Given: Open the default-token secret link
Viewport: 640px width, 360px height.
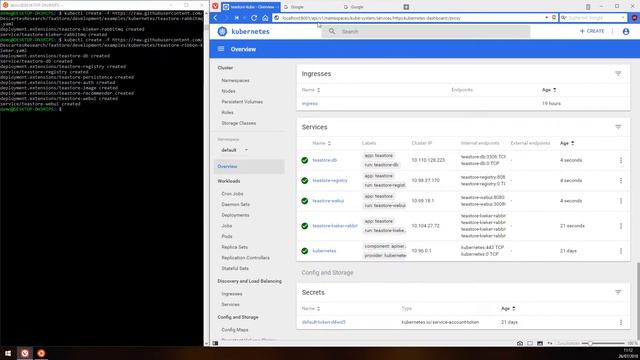Looking at the screenshot, I should tap(323, 322).
